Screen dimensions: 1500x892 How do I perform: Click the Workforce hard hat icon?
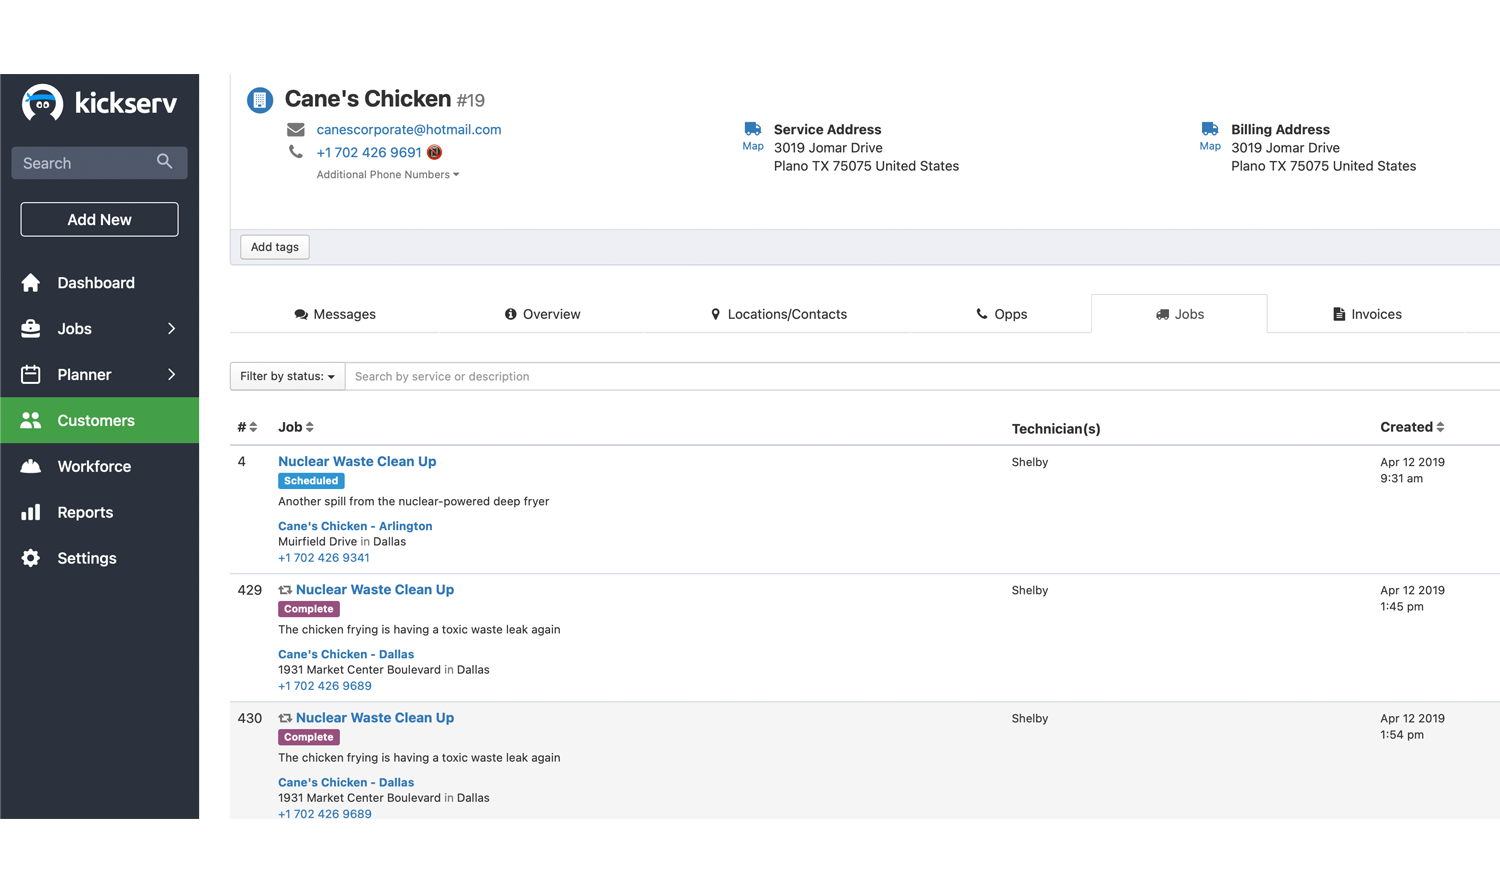[31, 466]
